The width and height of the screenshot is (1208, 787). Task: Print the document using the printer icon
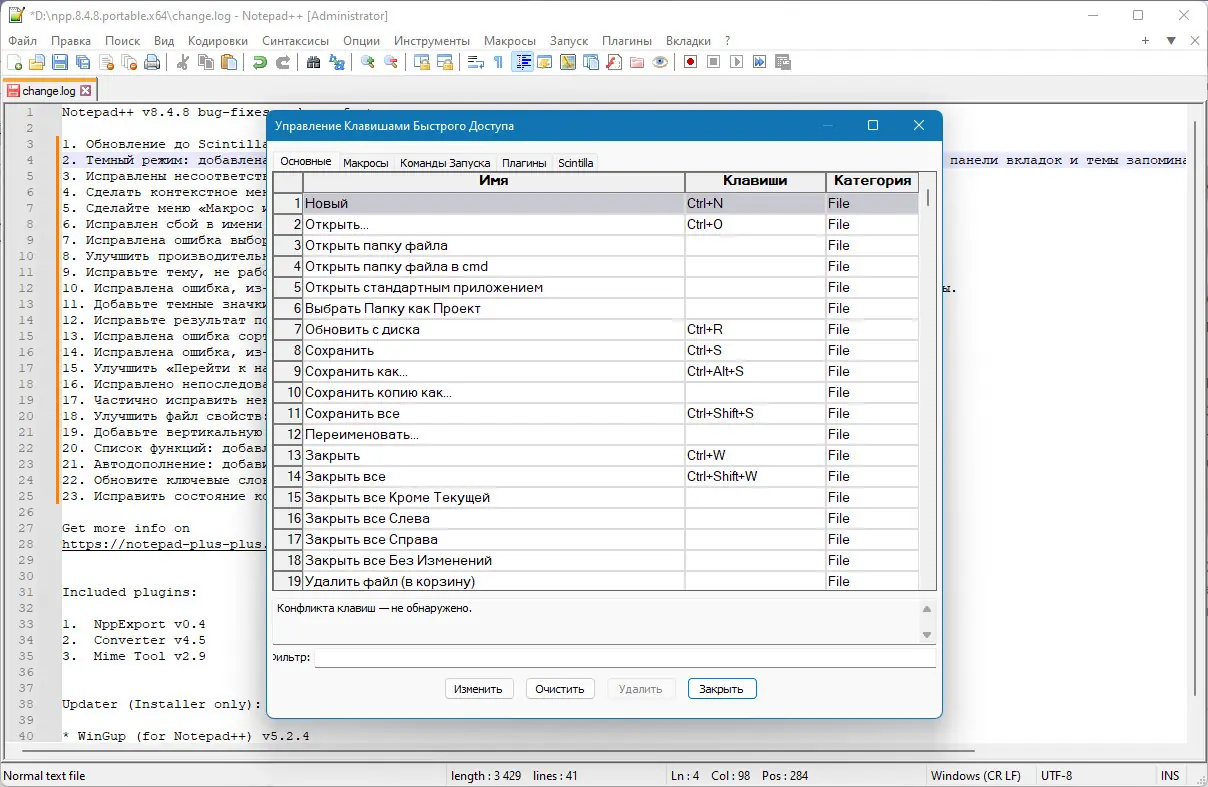[x=152, y=62]
